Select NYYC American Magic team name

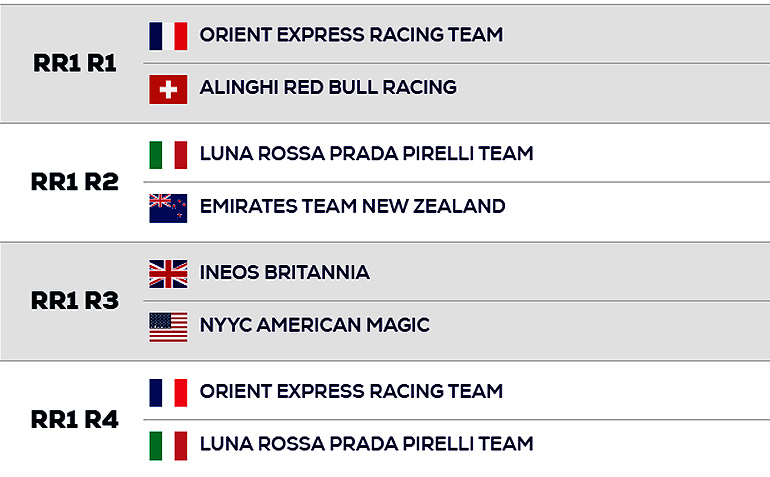[314, 326]
